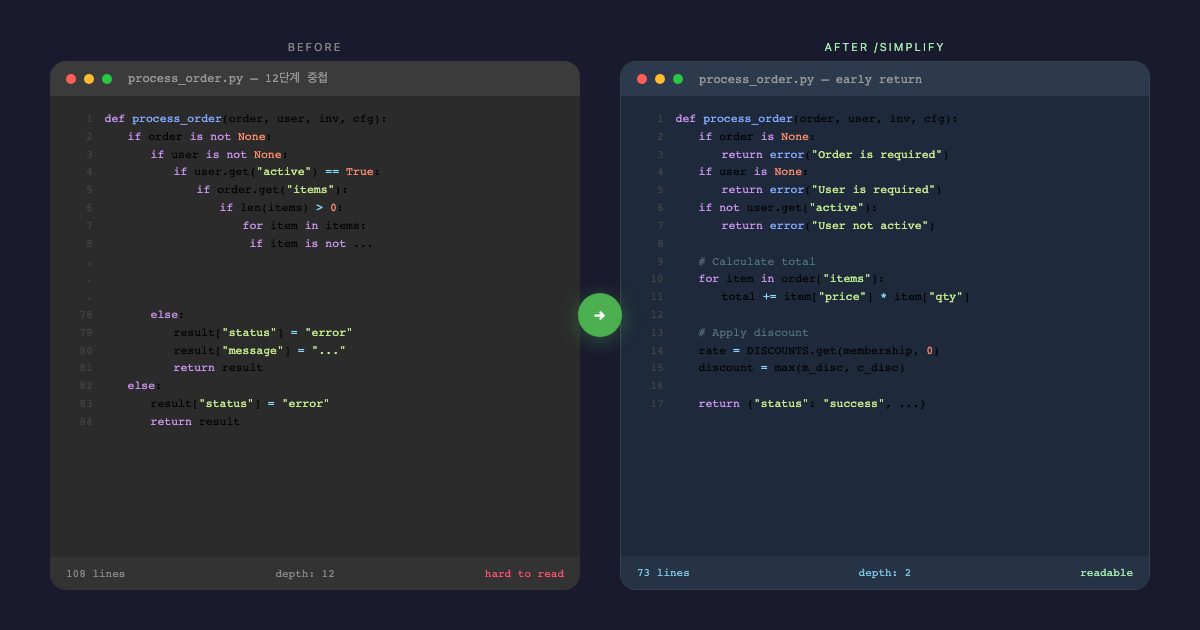This screenshot has width=1200, height=630.
Task: Close the left BEFORE window with red dot
Action: (71, 79)
